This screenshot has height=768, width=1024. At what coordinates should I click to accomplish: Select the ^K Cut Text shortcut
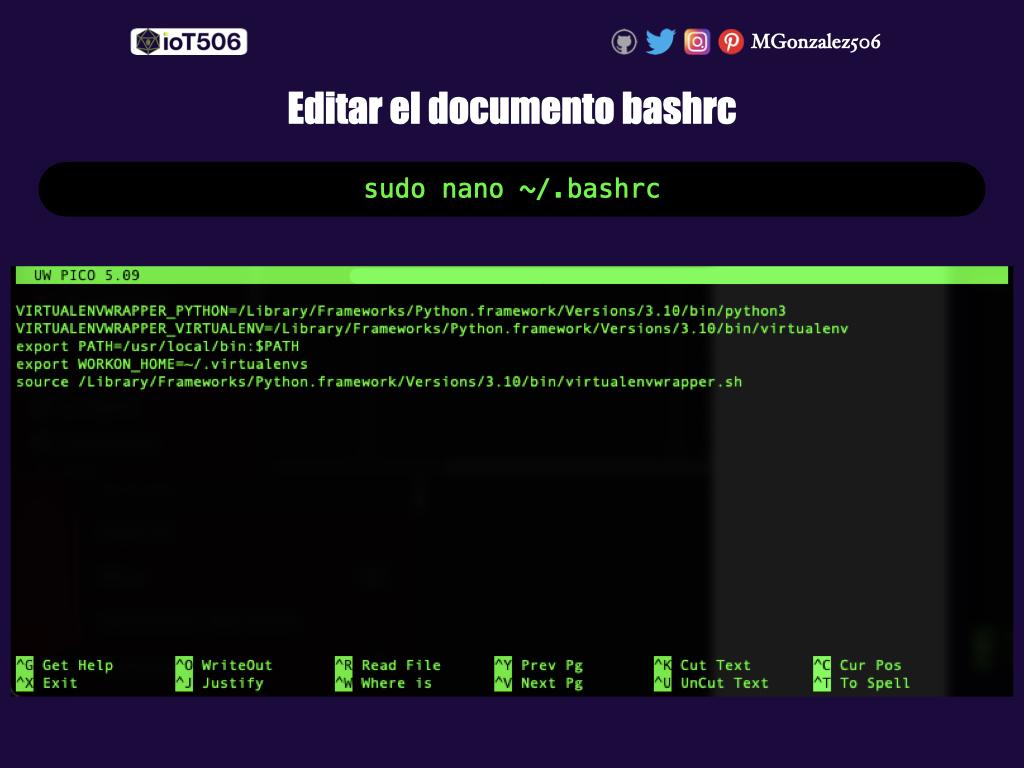(x=703, y=665)
